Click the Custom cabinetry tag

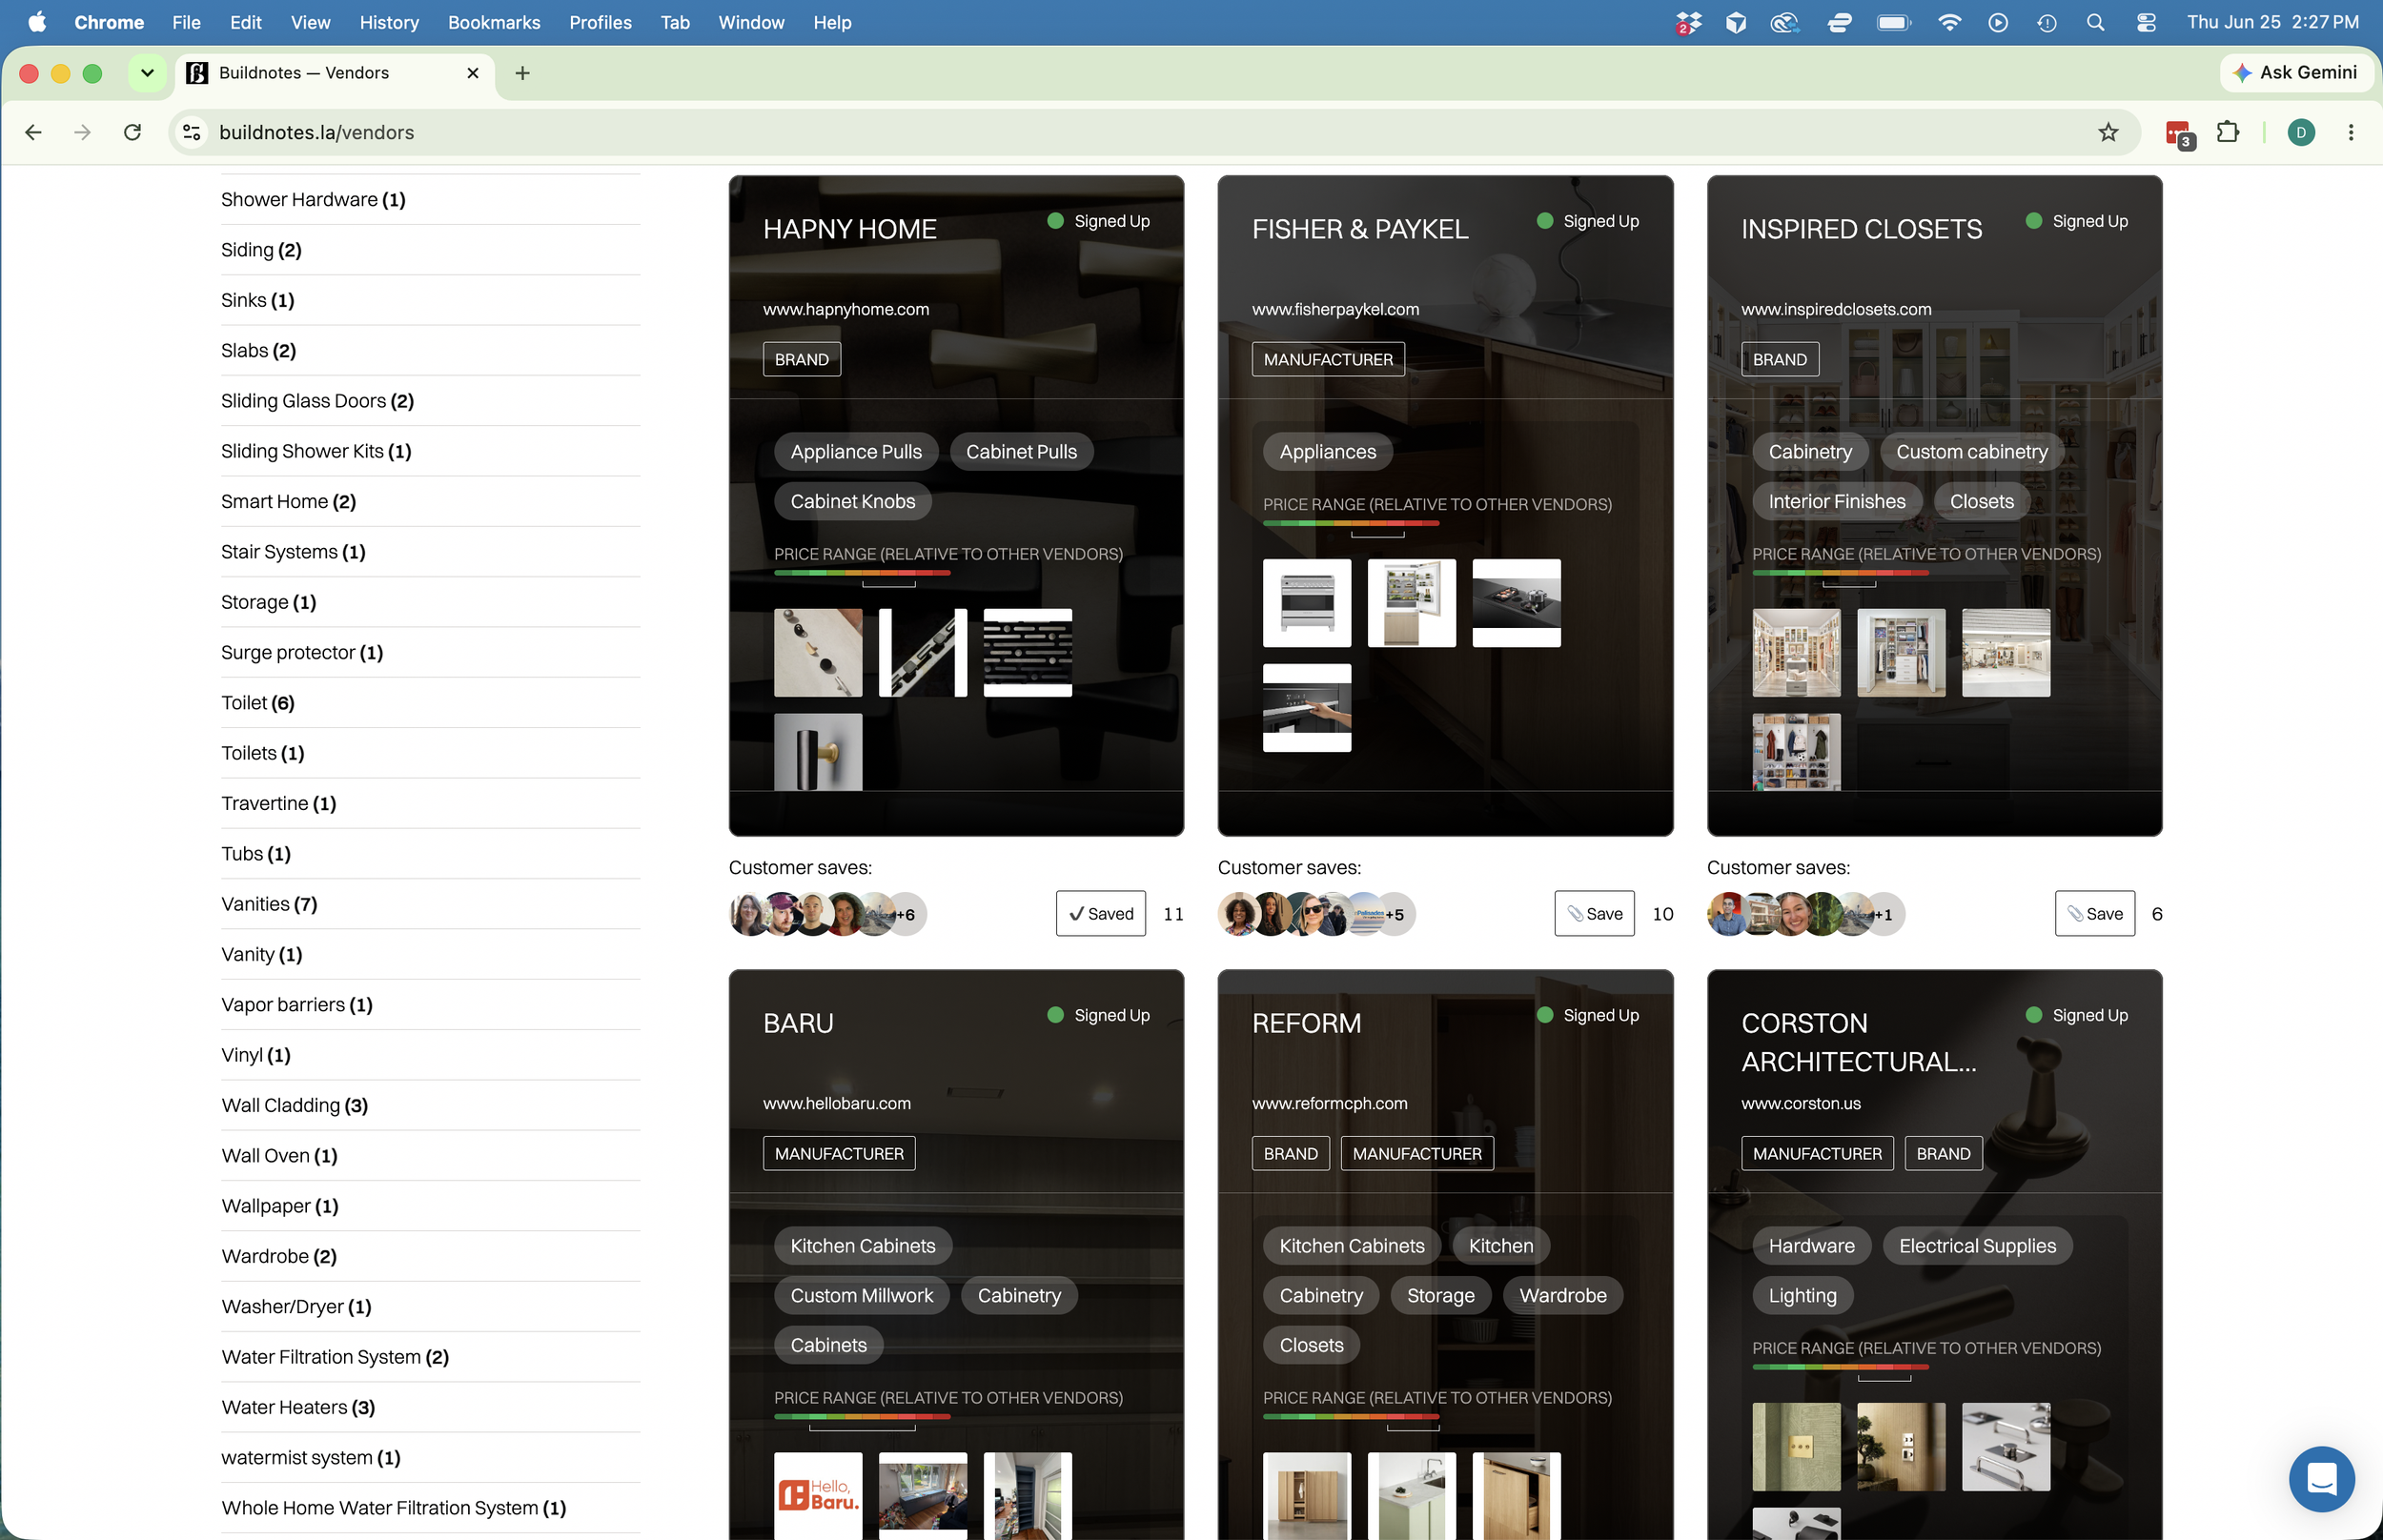point(1971,451)
